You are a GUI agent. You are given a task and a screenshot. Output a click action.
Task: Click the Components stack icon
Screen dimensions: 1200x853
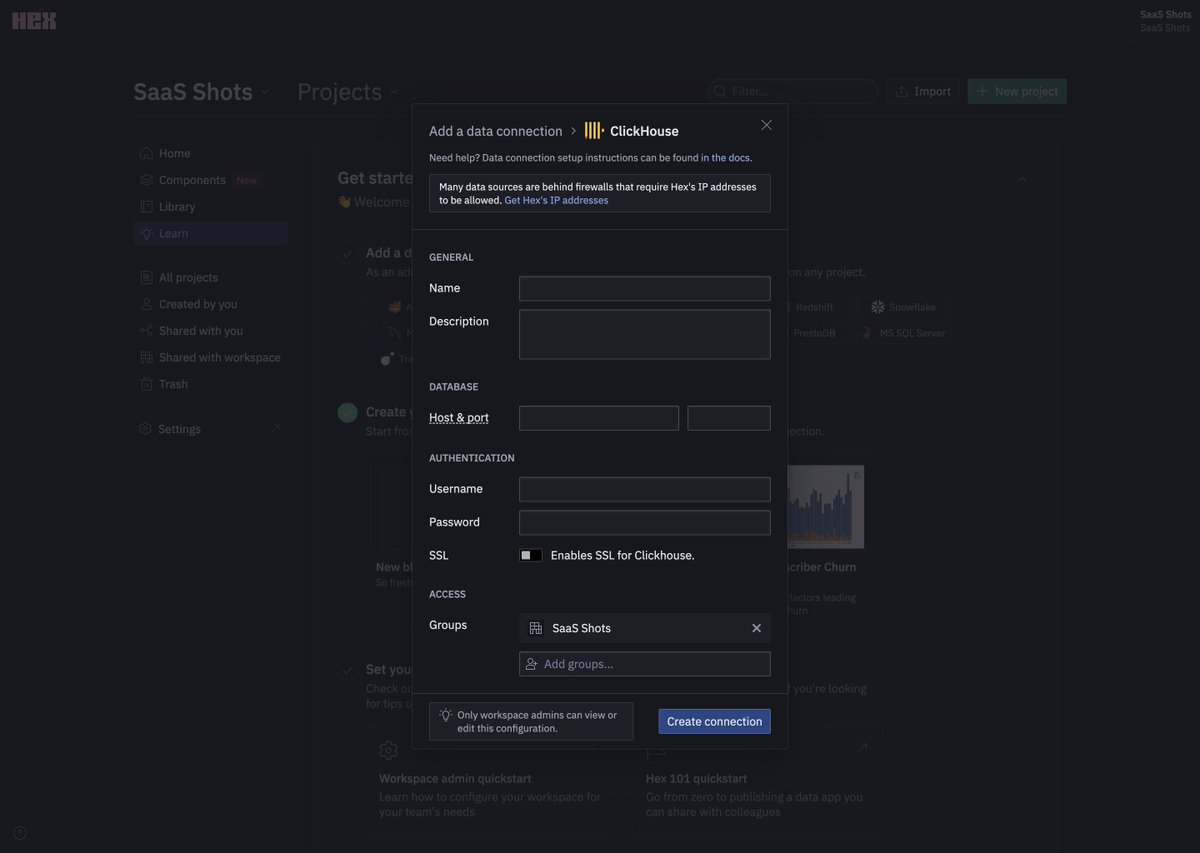(x=146, y=180)
